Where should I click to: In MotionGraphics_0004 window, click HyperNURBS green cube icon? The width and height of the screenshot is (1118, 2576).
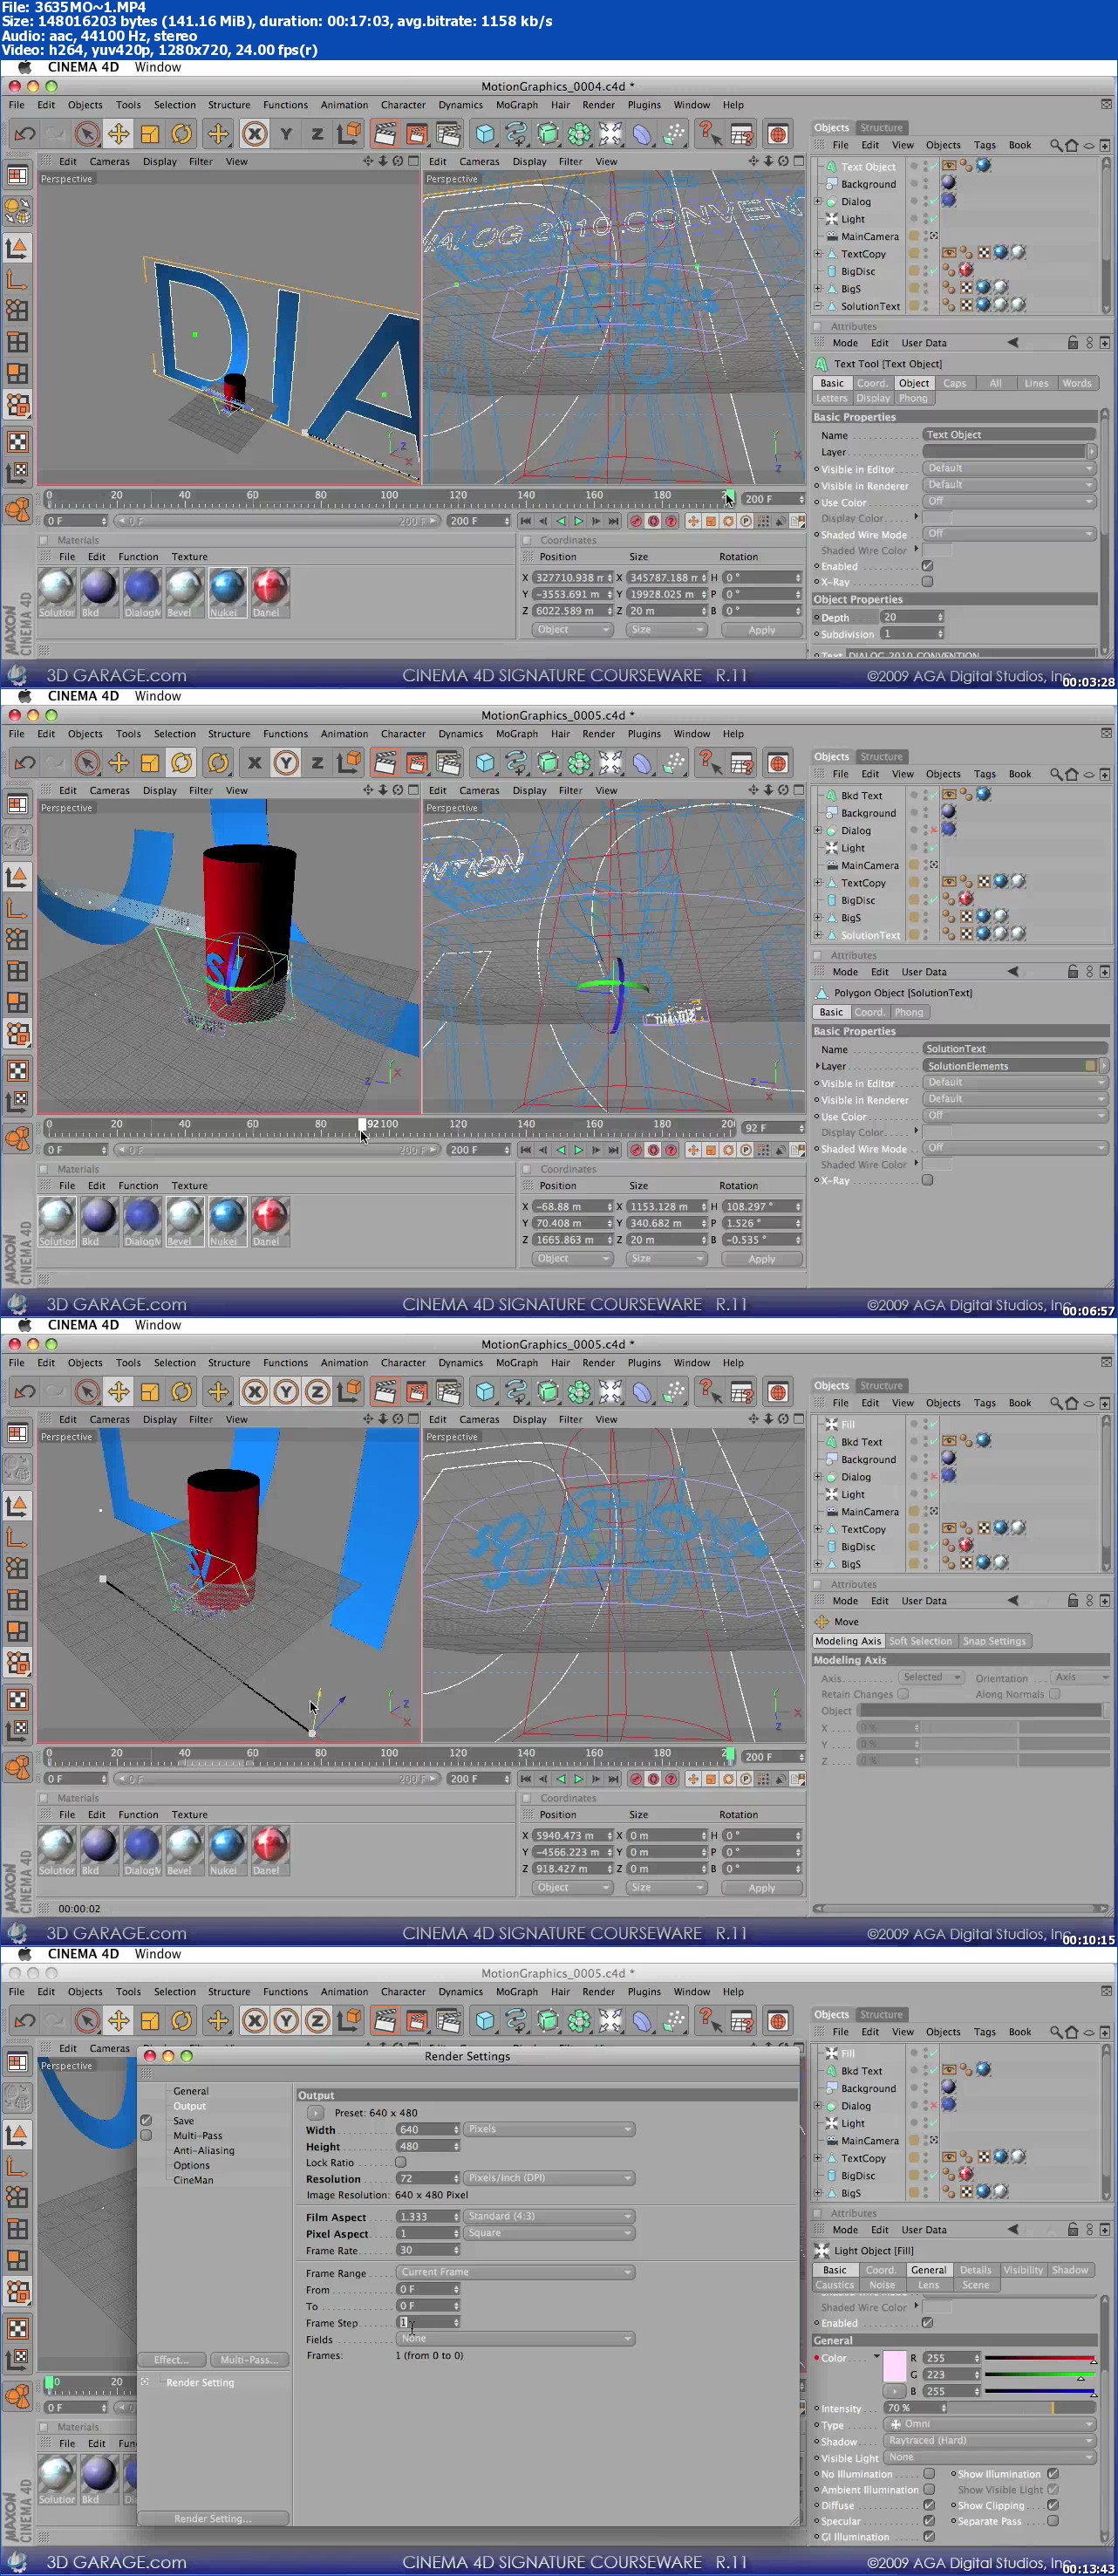coord(548,134)
